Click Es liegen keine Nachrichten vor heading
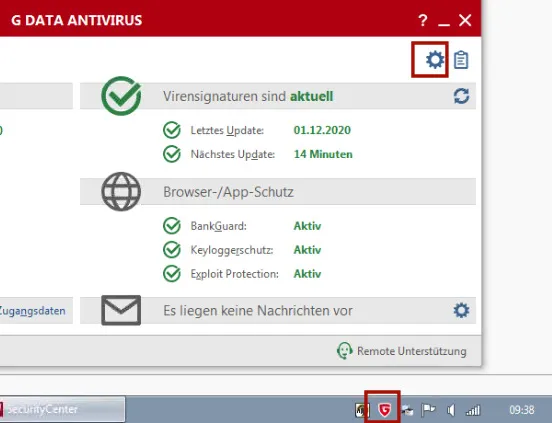Image resolution: width=552 pixels, height=423 pixels. click(258, 311)
